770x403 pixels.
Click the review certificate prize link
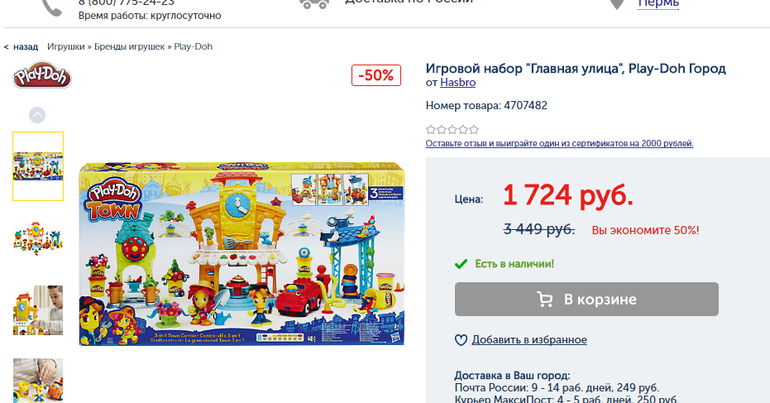[559, 143]
